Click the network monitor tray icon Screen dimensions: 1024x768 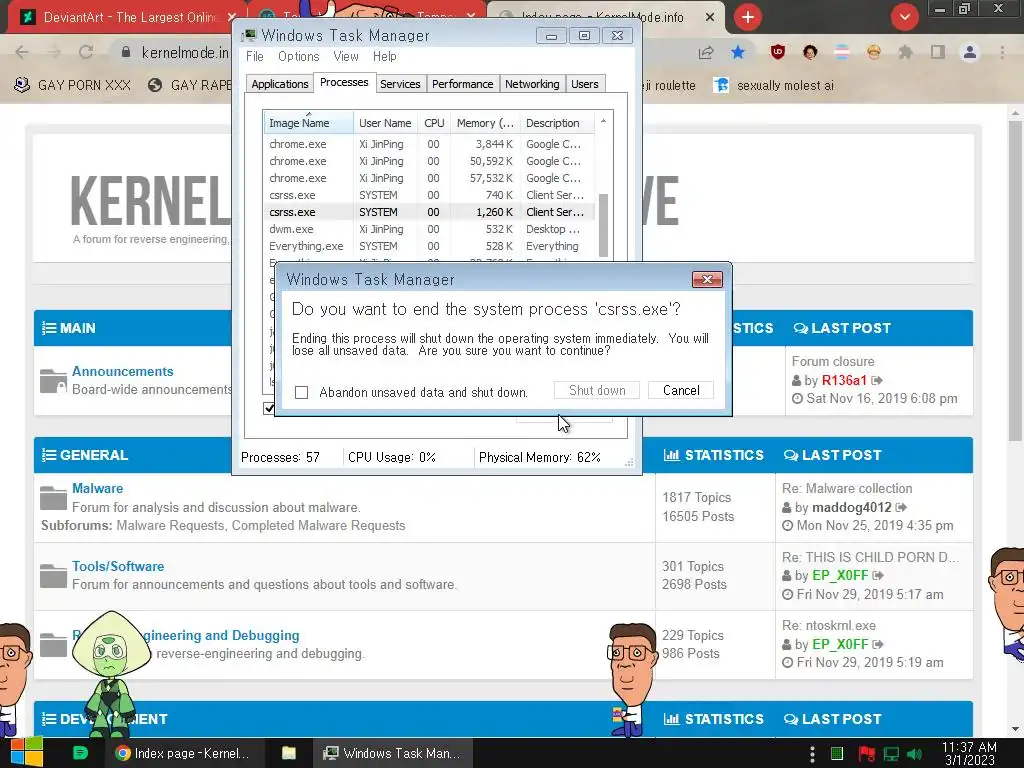click(x=891, y=754)
